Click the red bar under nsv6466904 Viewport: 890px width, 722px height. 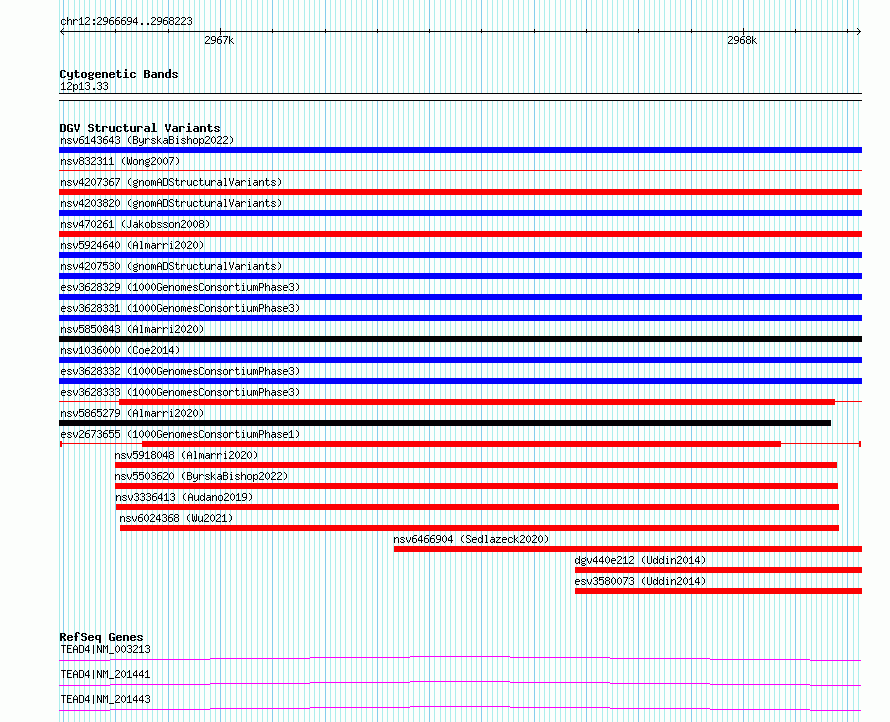pyautogui.click(x=628, y=549)
